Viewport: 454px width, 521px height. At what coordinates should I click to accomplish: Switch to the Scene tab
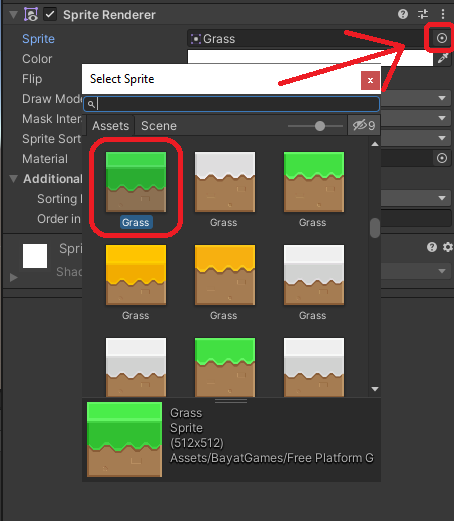[x=159, y=126]
